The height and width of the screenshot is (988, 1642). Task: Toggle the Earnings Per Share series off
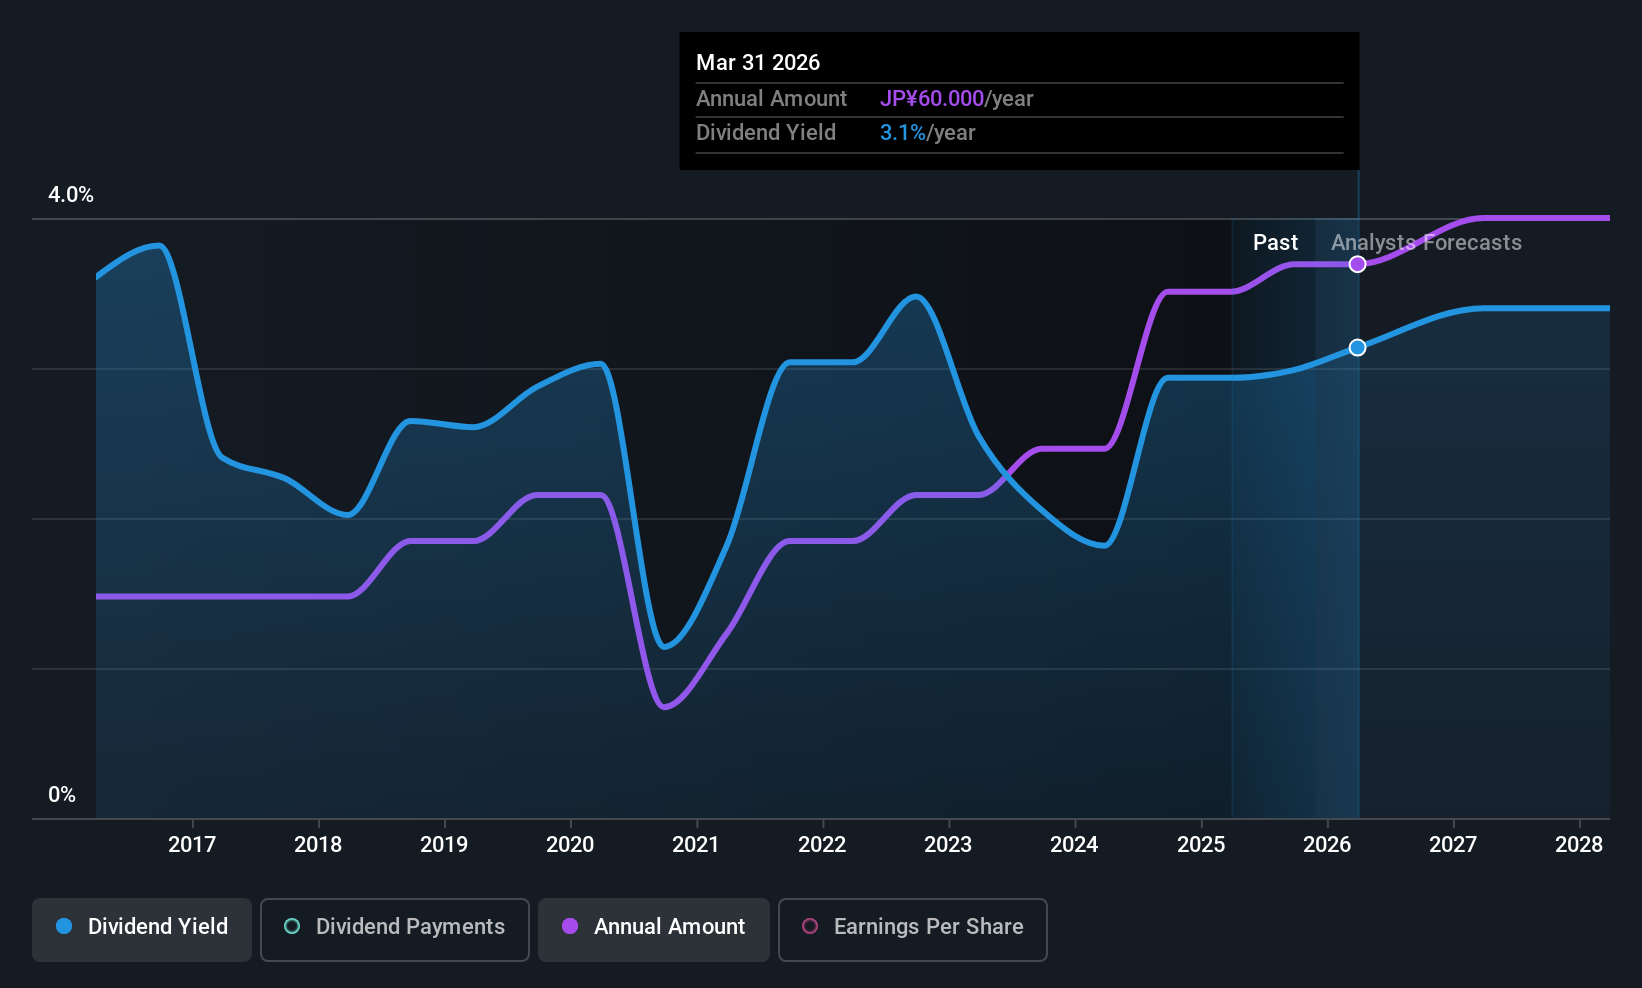point(912,929)
